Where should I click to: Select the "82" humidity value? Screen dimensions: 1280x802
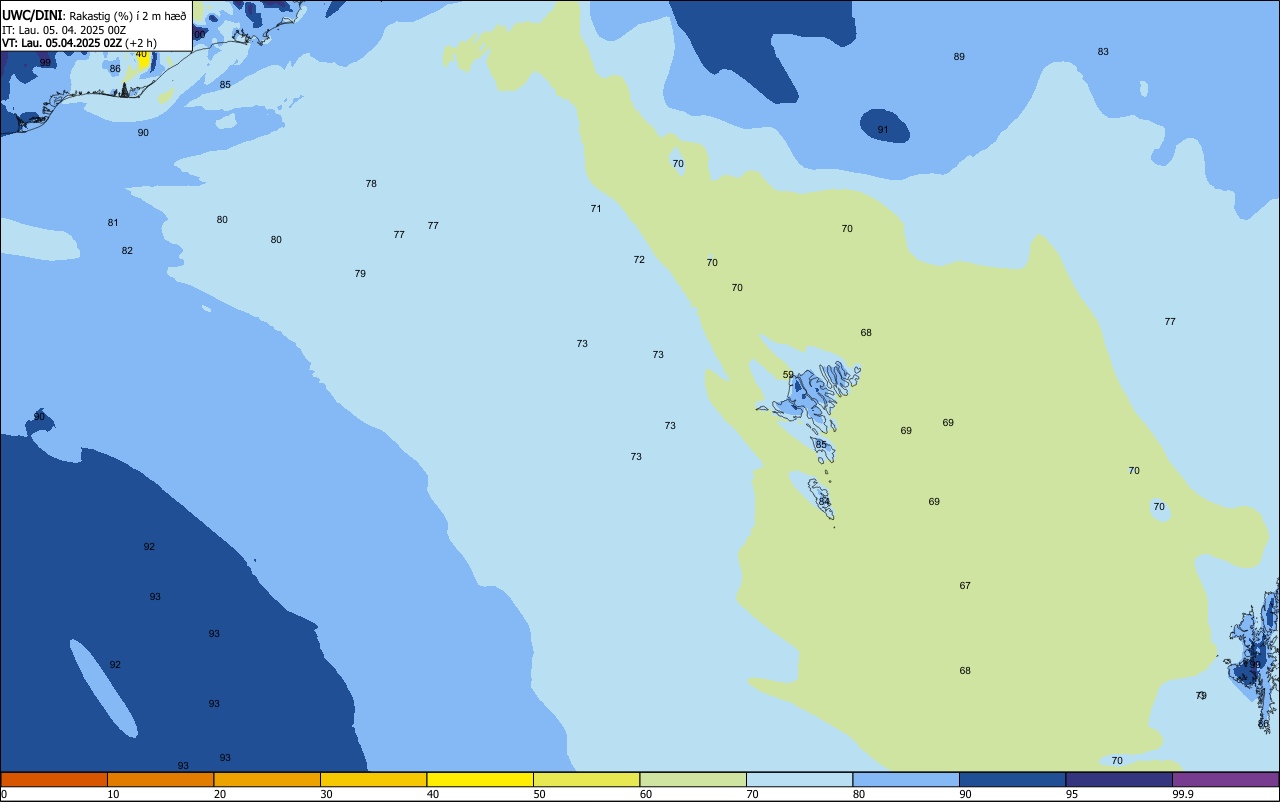tap(127, 251)
